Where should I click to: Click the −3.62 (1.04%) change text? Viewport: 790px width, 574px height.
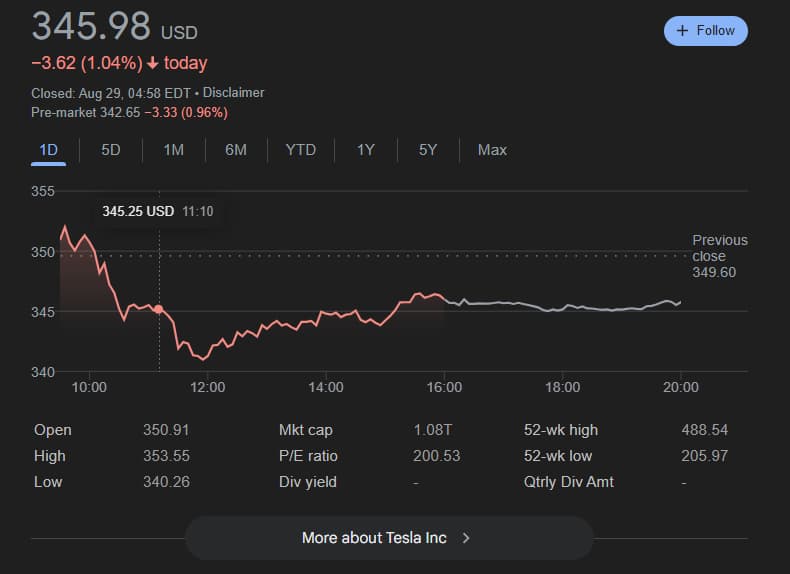[87, 63]
